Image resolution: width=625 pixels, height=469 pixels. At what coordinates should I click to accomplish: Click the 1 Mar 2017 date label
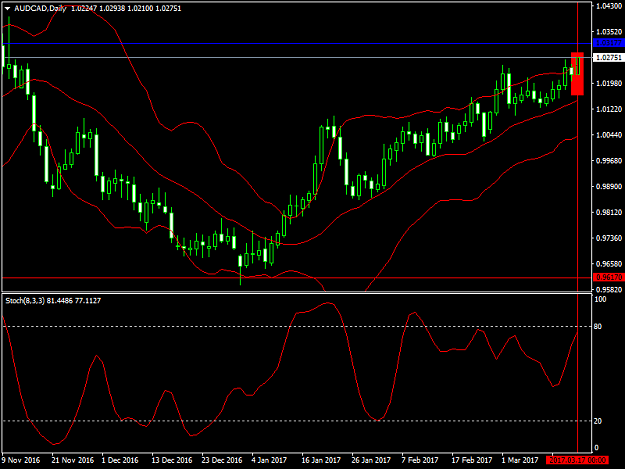[520, 460]
